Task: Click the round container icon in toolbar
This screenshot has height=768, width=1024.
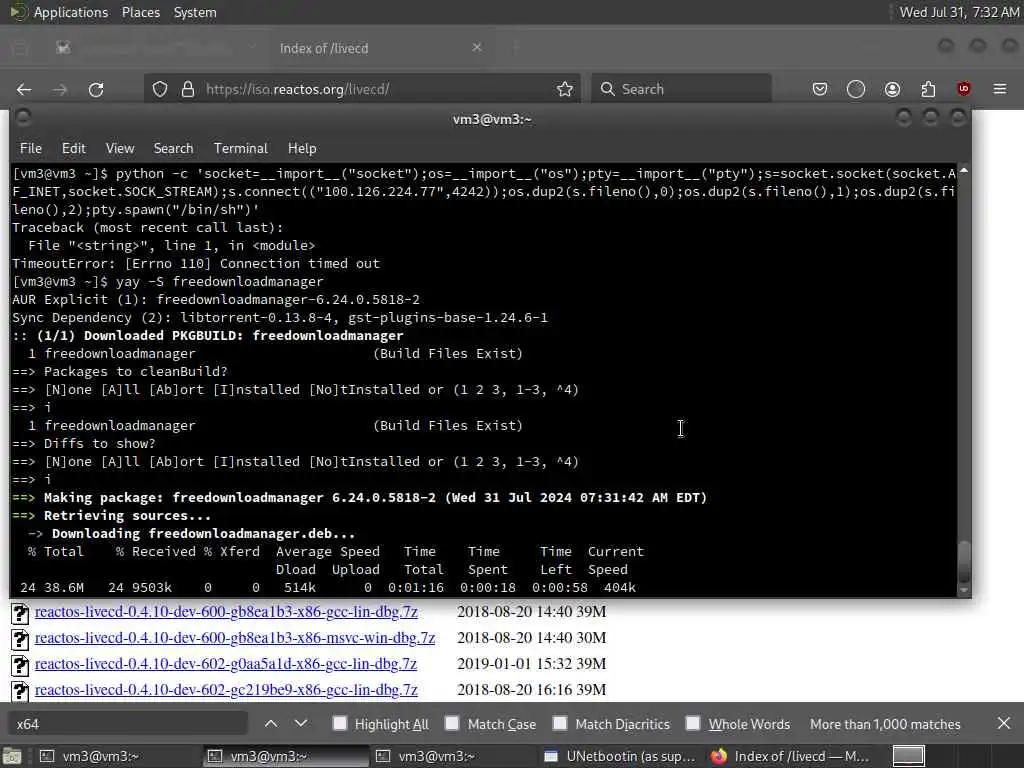Action: 856,89
